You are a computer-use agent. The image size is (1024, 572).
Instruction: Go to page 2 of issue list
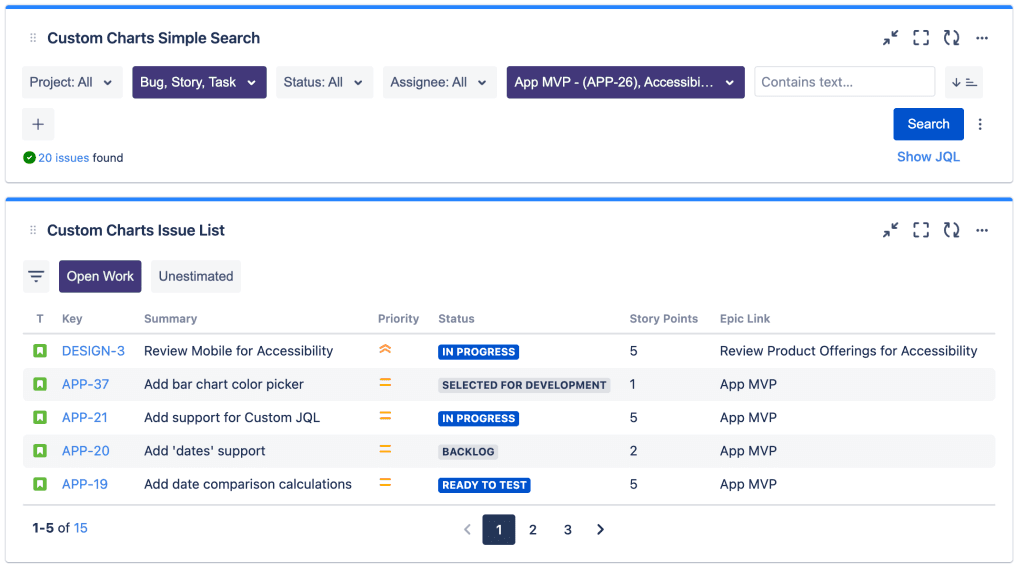coord(533,529)
